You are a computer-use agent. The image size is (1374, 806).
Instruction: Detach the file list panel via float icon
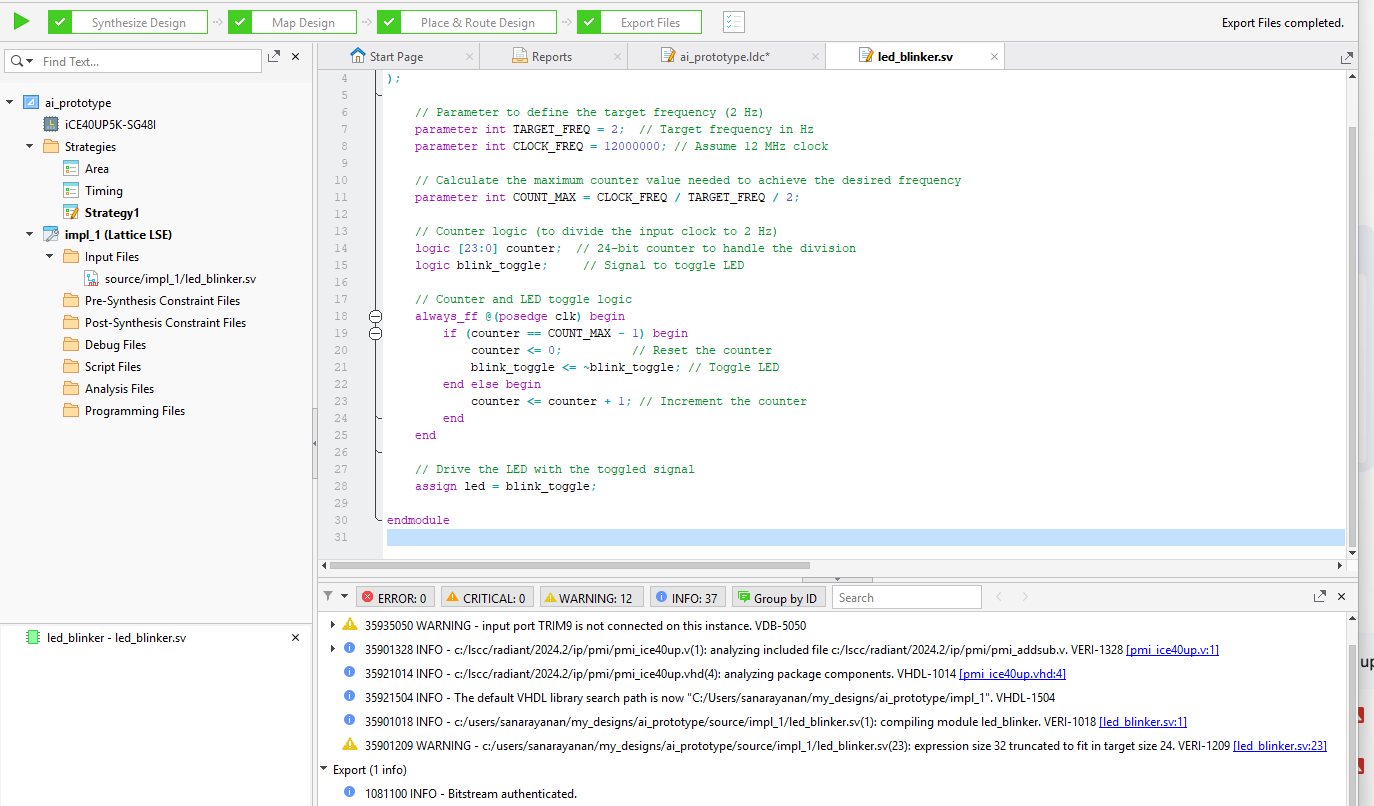(x=274, y=58)
